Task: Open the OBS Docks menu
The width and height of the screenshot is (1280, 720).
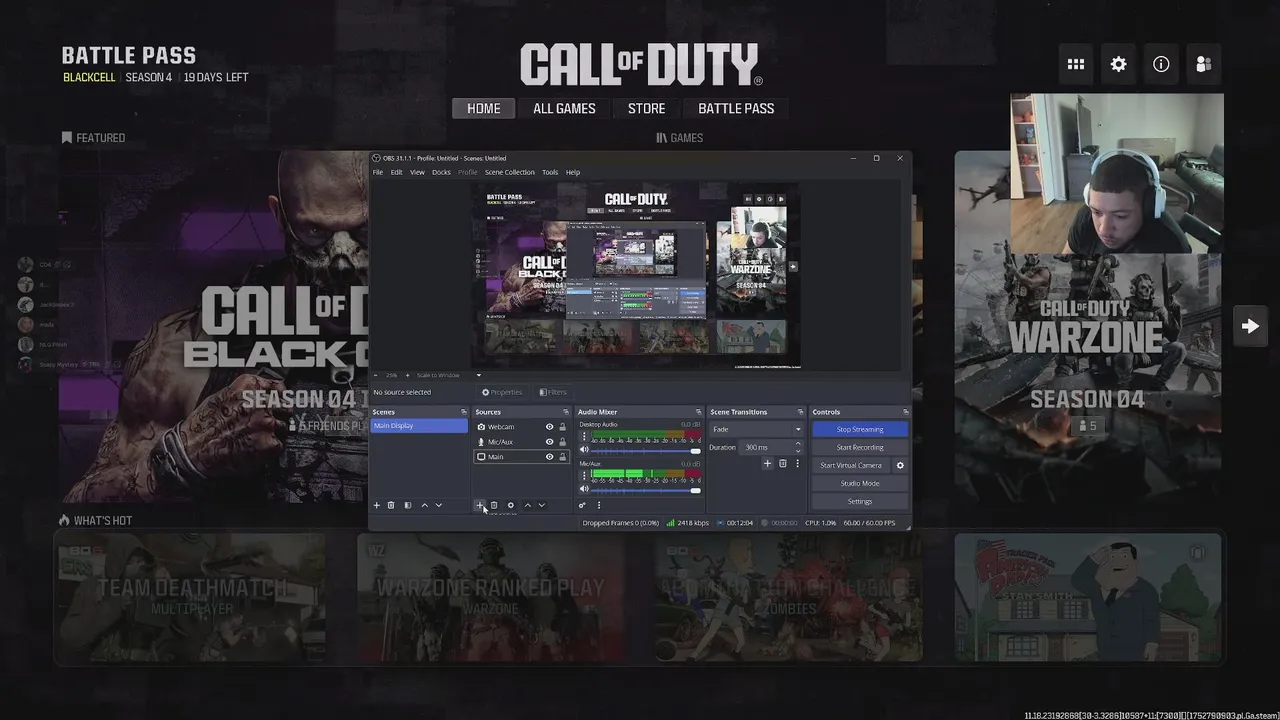Action: point(441,172)
